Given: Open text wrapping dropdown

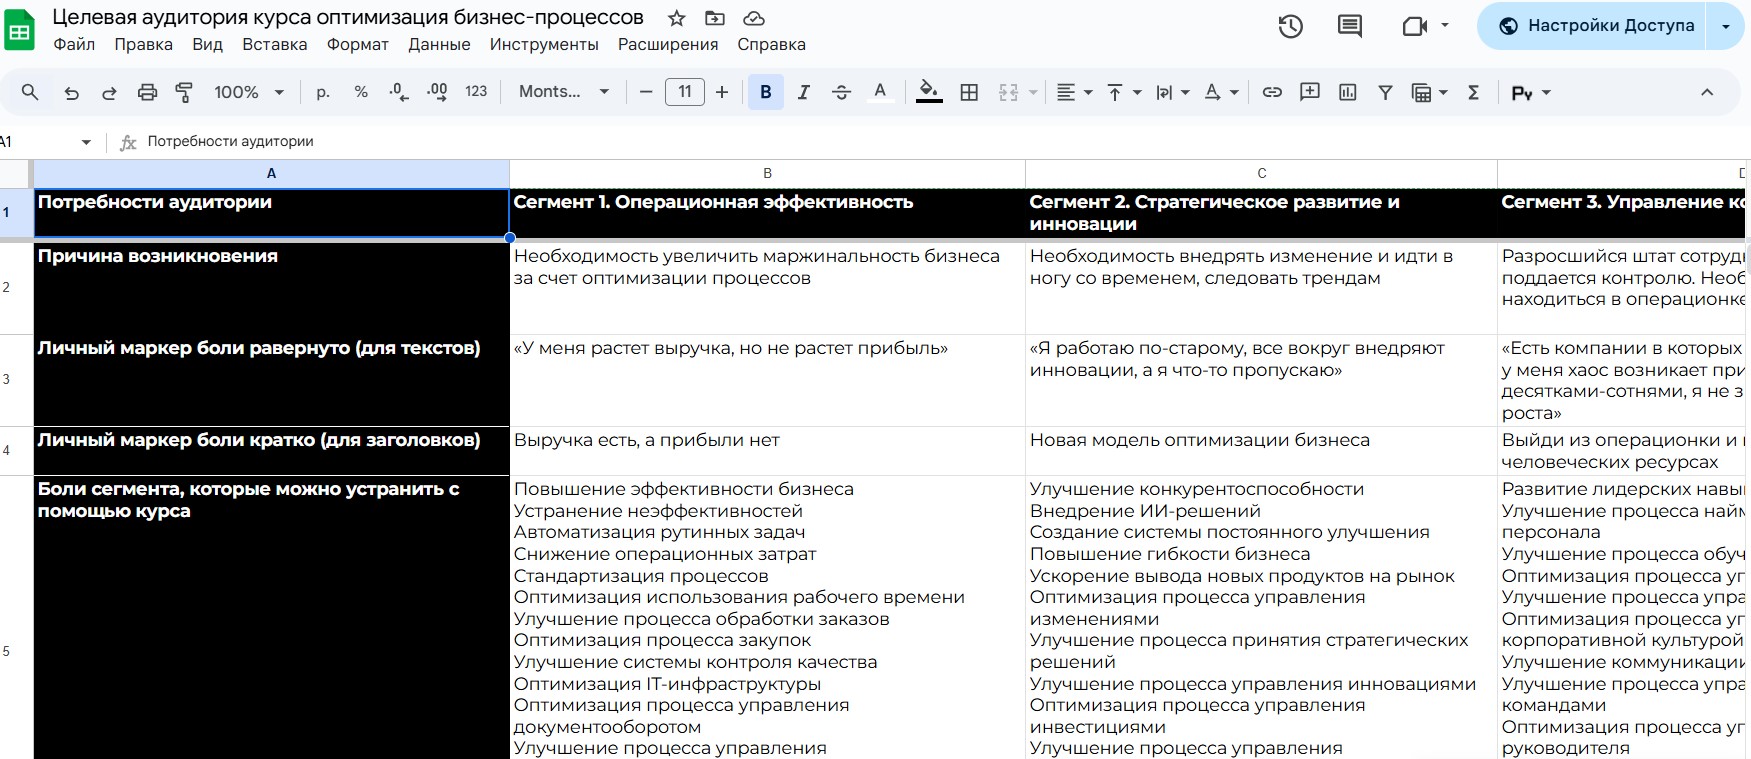Looking at the screenshot, I should [x=1172, y=92].
